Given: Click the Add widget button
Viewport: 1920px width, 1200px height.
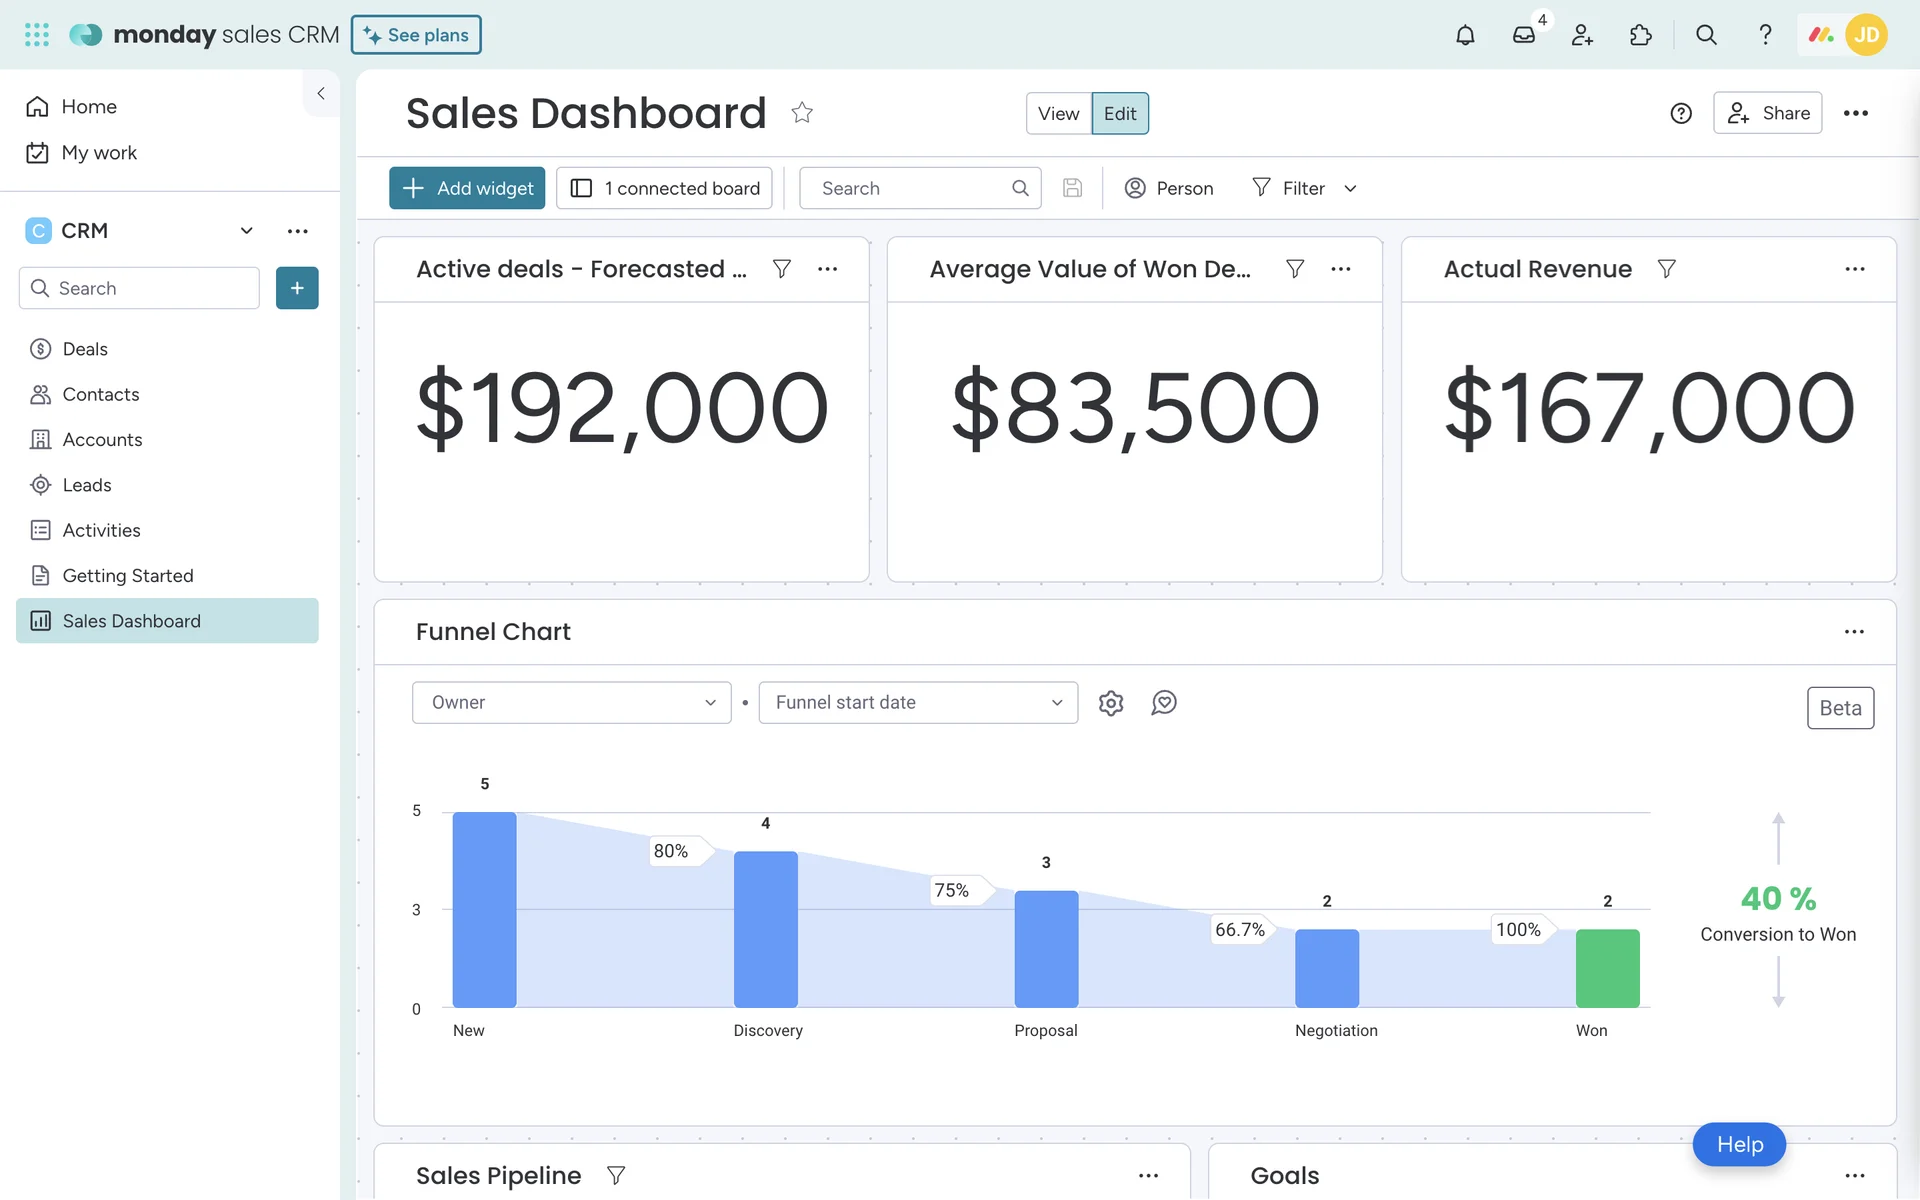Looking at the screenshot, I should (467, 188).
